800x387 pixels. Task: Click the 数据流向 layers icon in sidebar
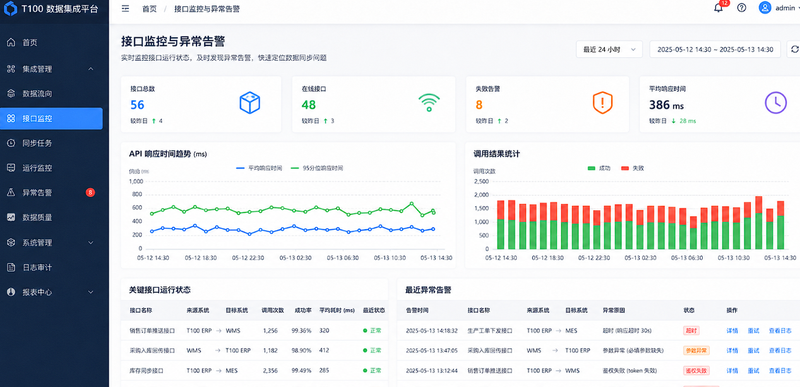pyautogui.click(x=11, y=93)
